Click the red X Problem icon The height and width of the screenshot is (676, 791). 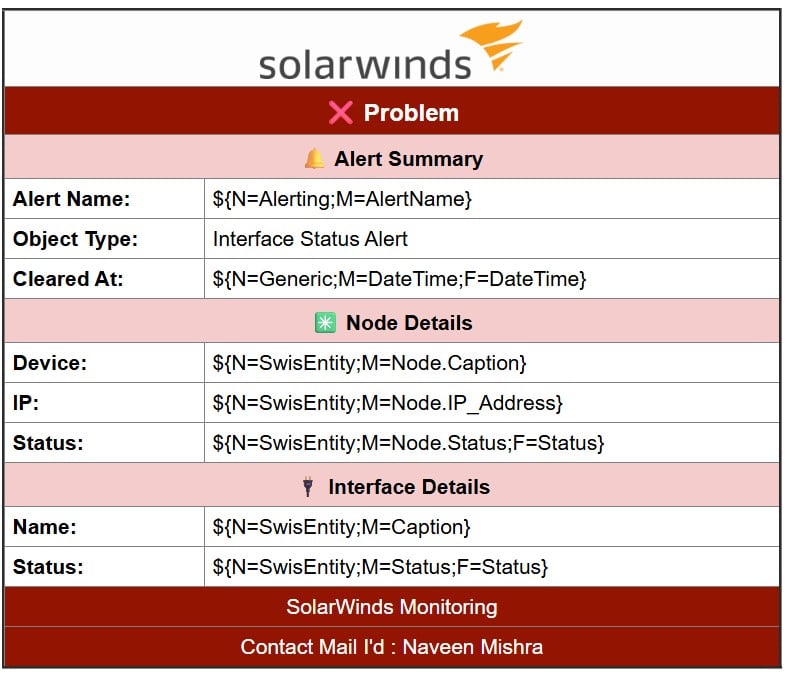341,112
